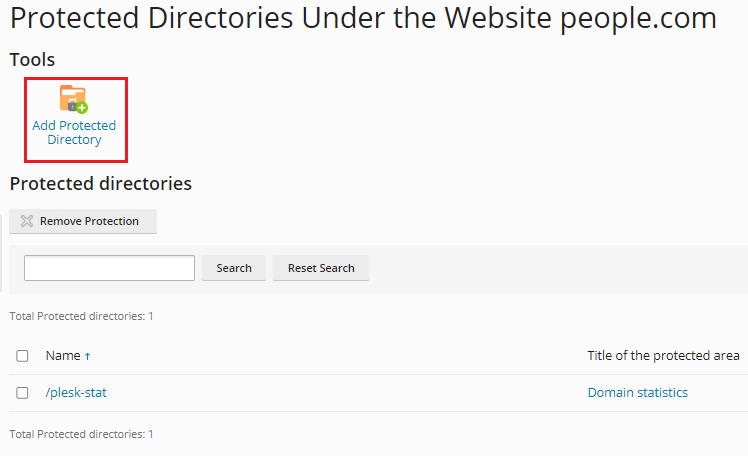
Task: Sort the list by Name column
Action: click(63, 356)
